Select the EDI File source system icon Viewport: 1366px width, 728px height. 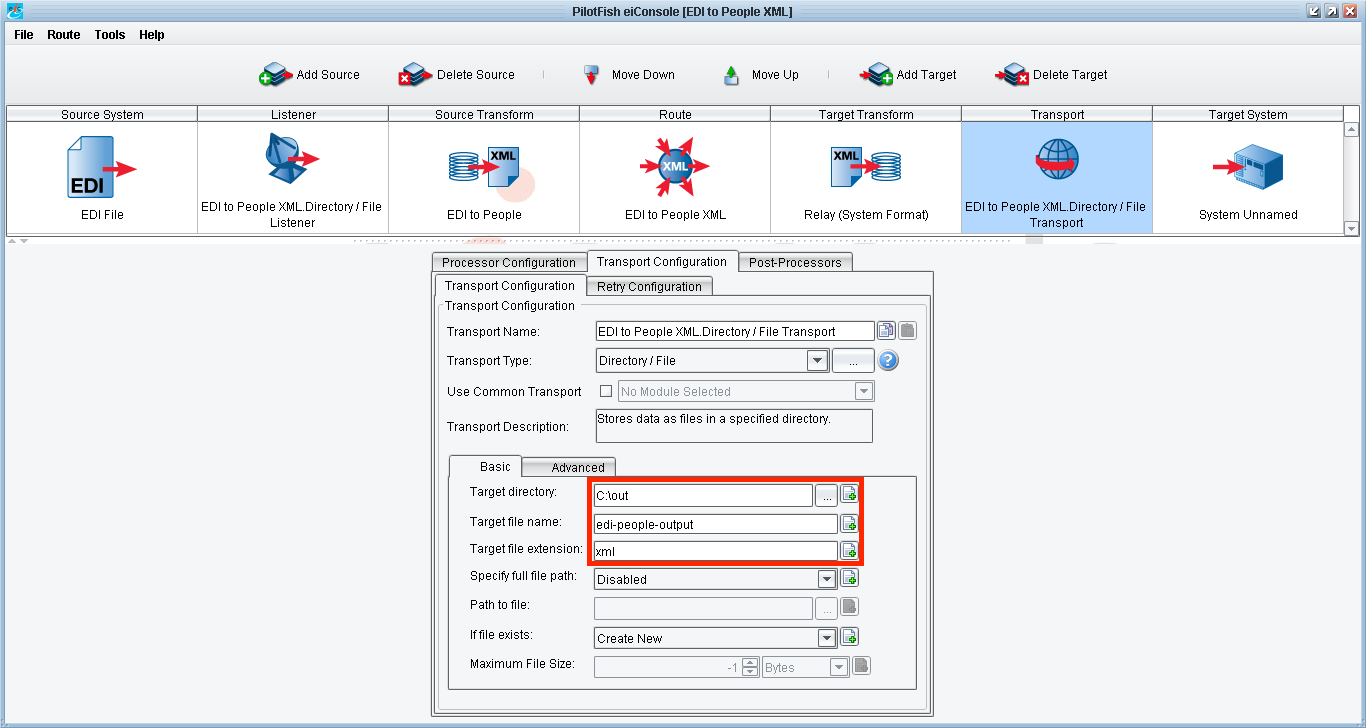pos(102,168)
